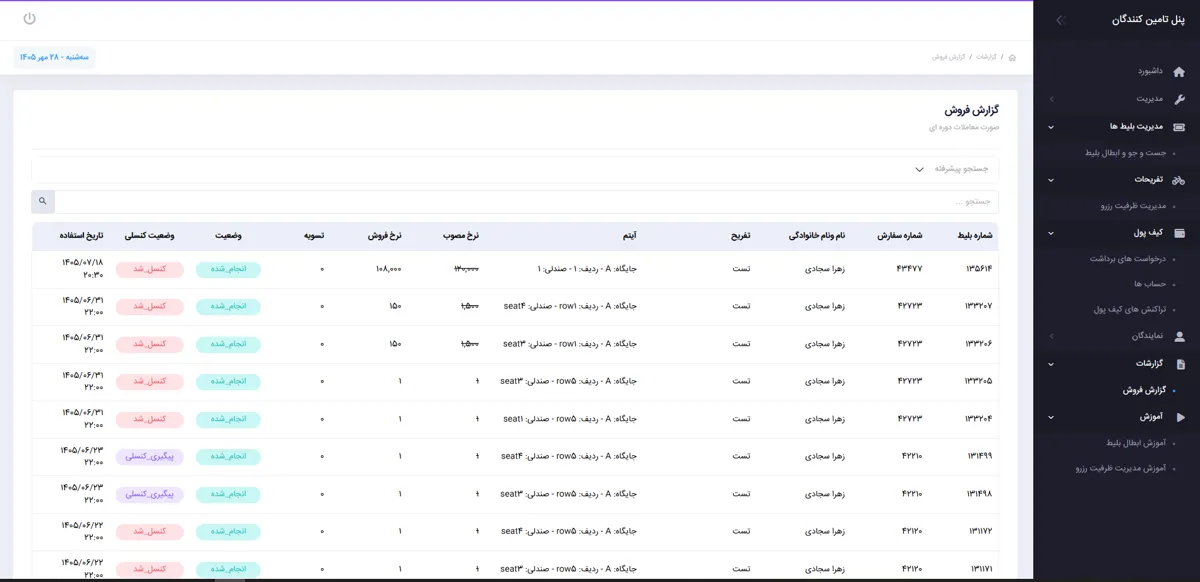
Task: Expand the مدیریت submenu chevron
Action: click(x=1051, y=99)
